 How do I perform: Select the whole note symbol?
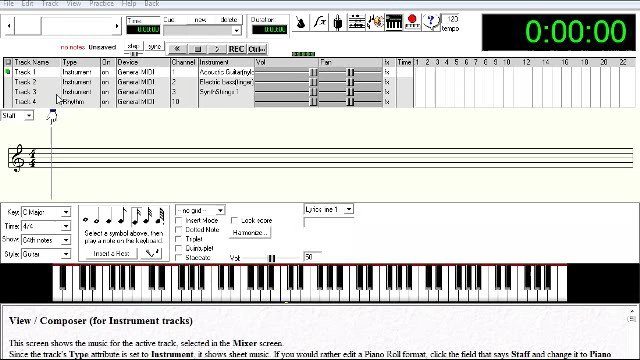tap(85, 220)
